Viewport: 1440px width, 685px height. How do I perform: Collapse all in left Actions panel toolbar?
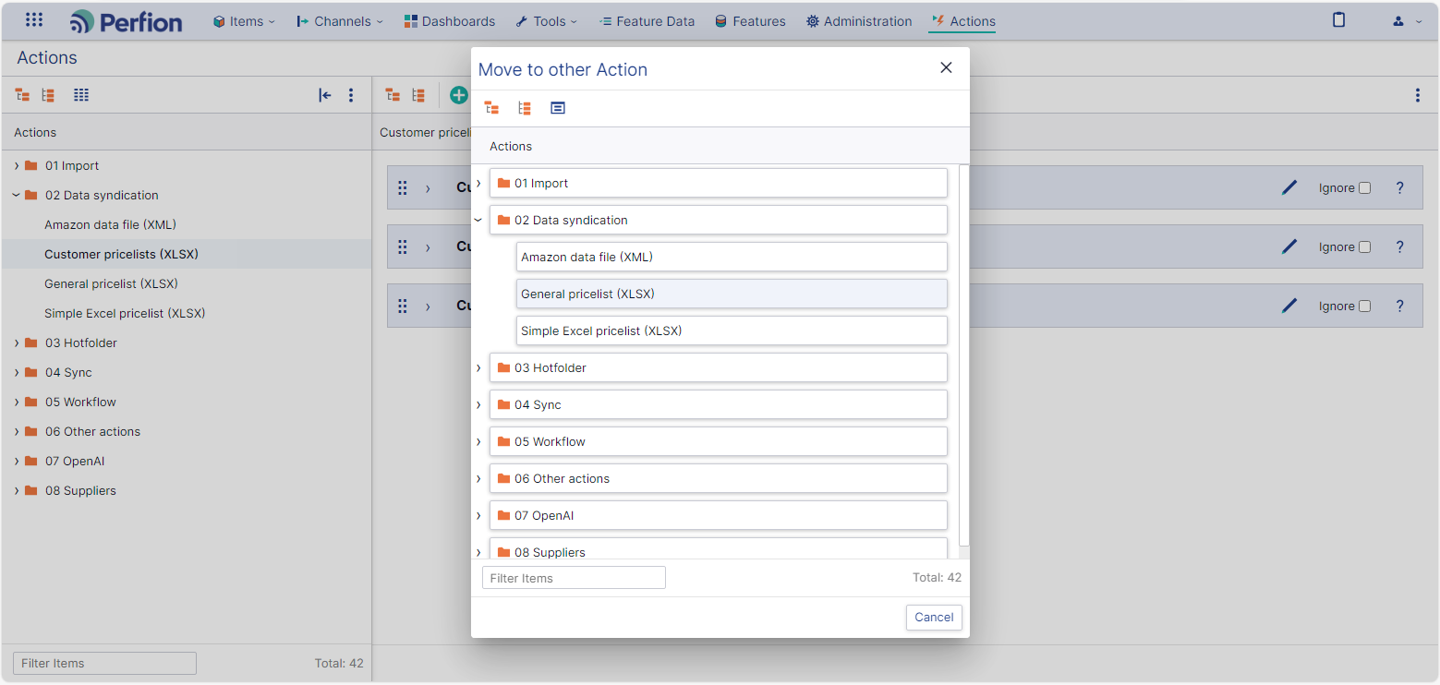(x=48, y=95)
